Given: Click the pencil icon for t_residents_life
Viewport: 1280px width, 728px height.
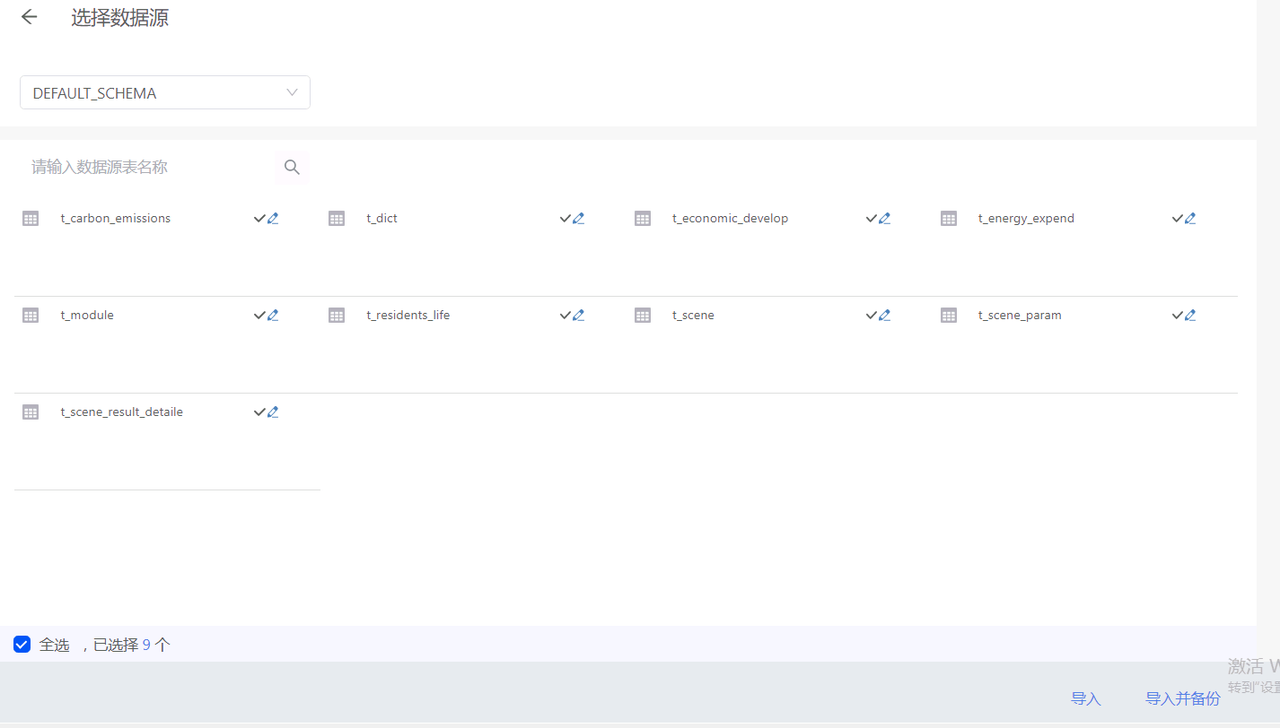Looking at the screenshot, I should coord(579,315).
